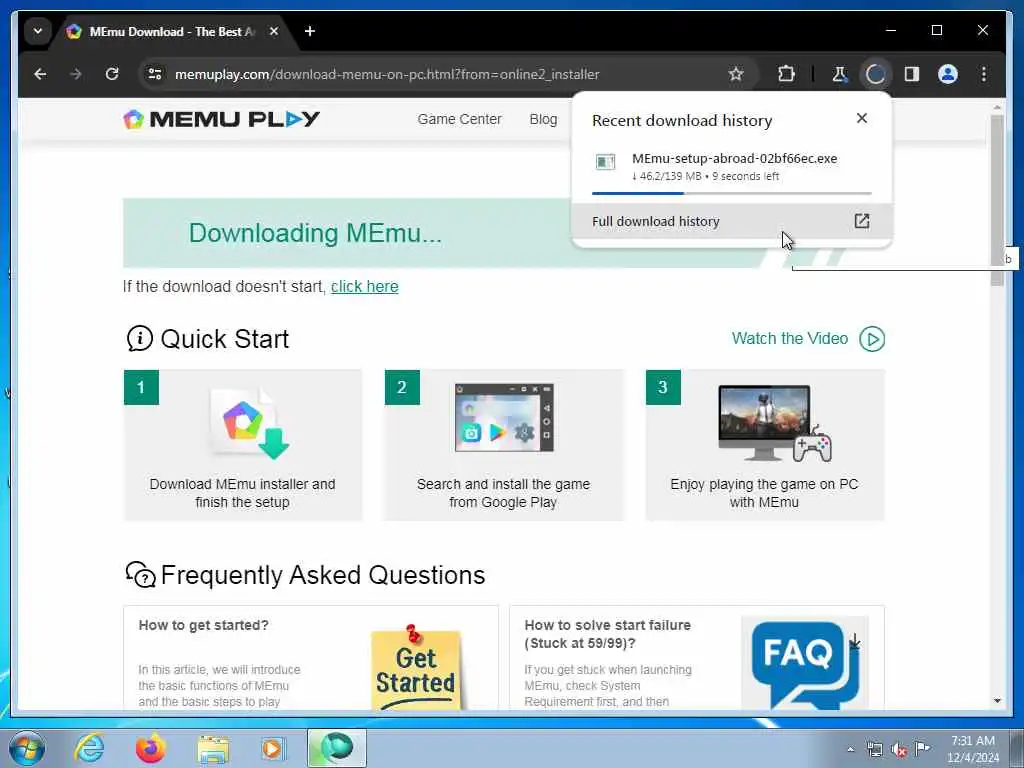The width and height of the screenshot is (1024, 768).
Task: Click the step 1 installer download image
Action: click(x=249, y=424)
